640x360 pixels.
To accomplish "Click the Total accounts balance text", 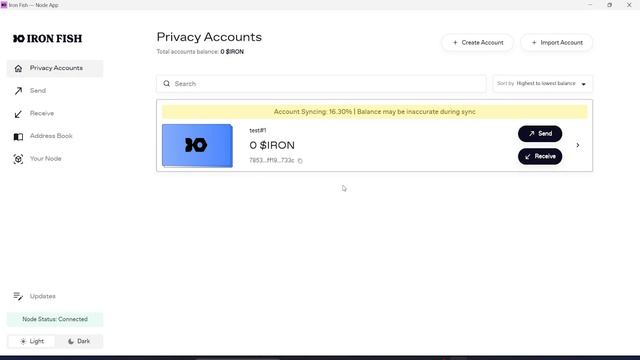I will tap(200, 52).
